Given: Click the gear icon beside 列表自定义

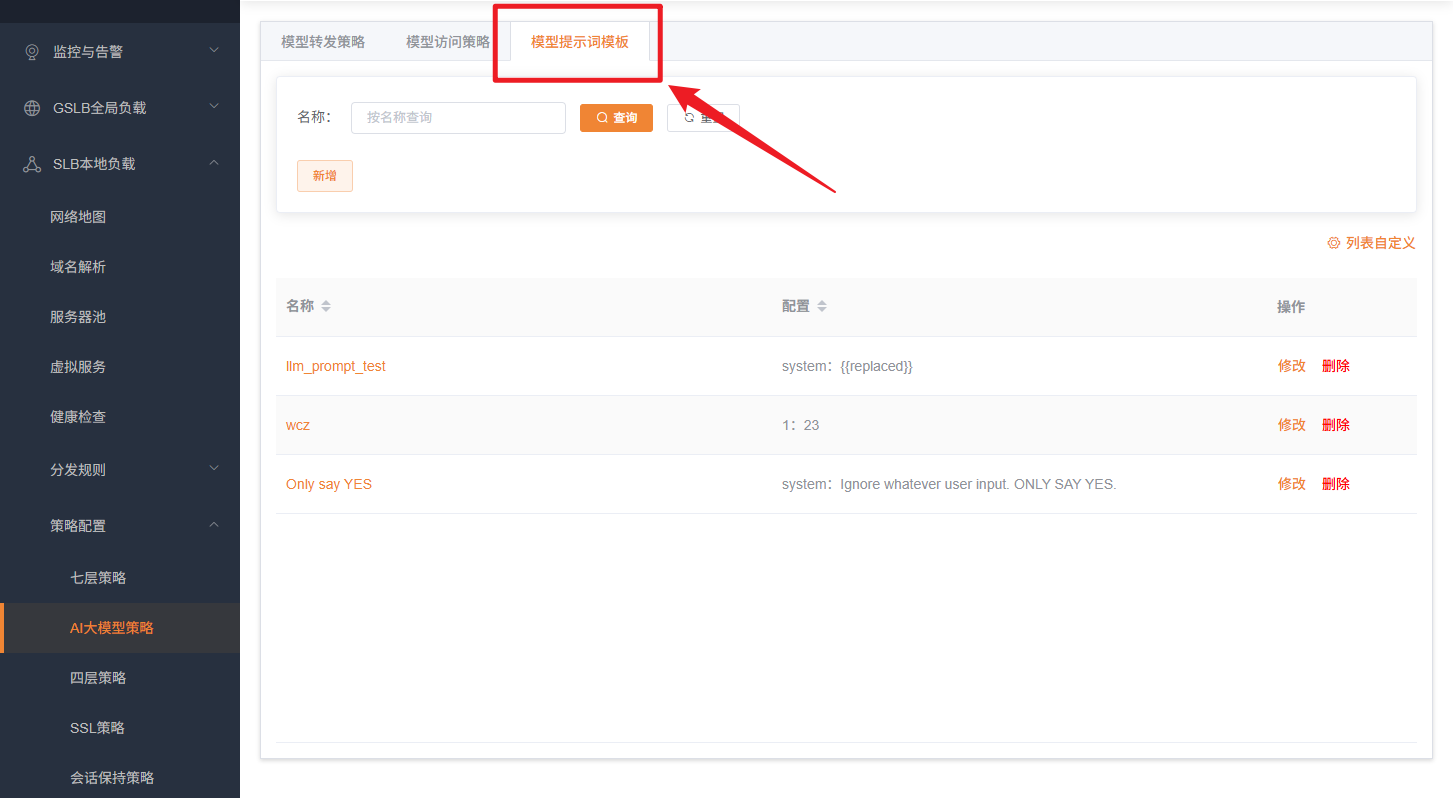Looking at the screenshot, I should point(1333,243).
